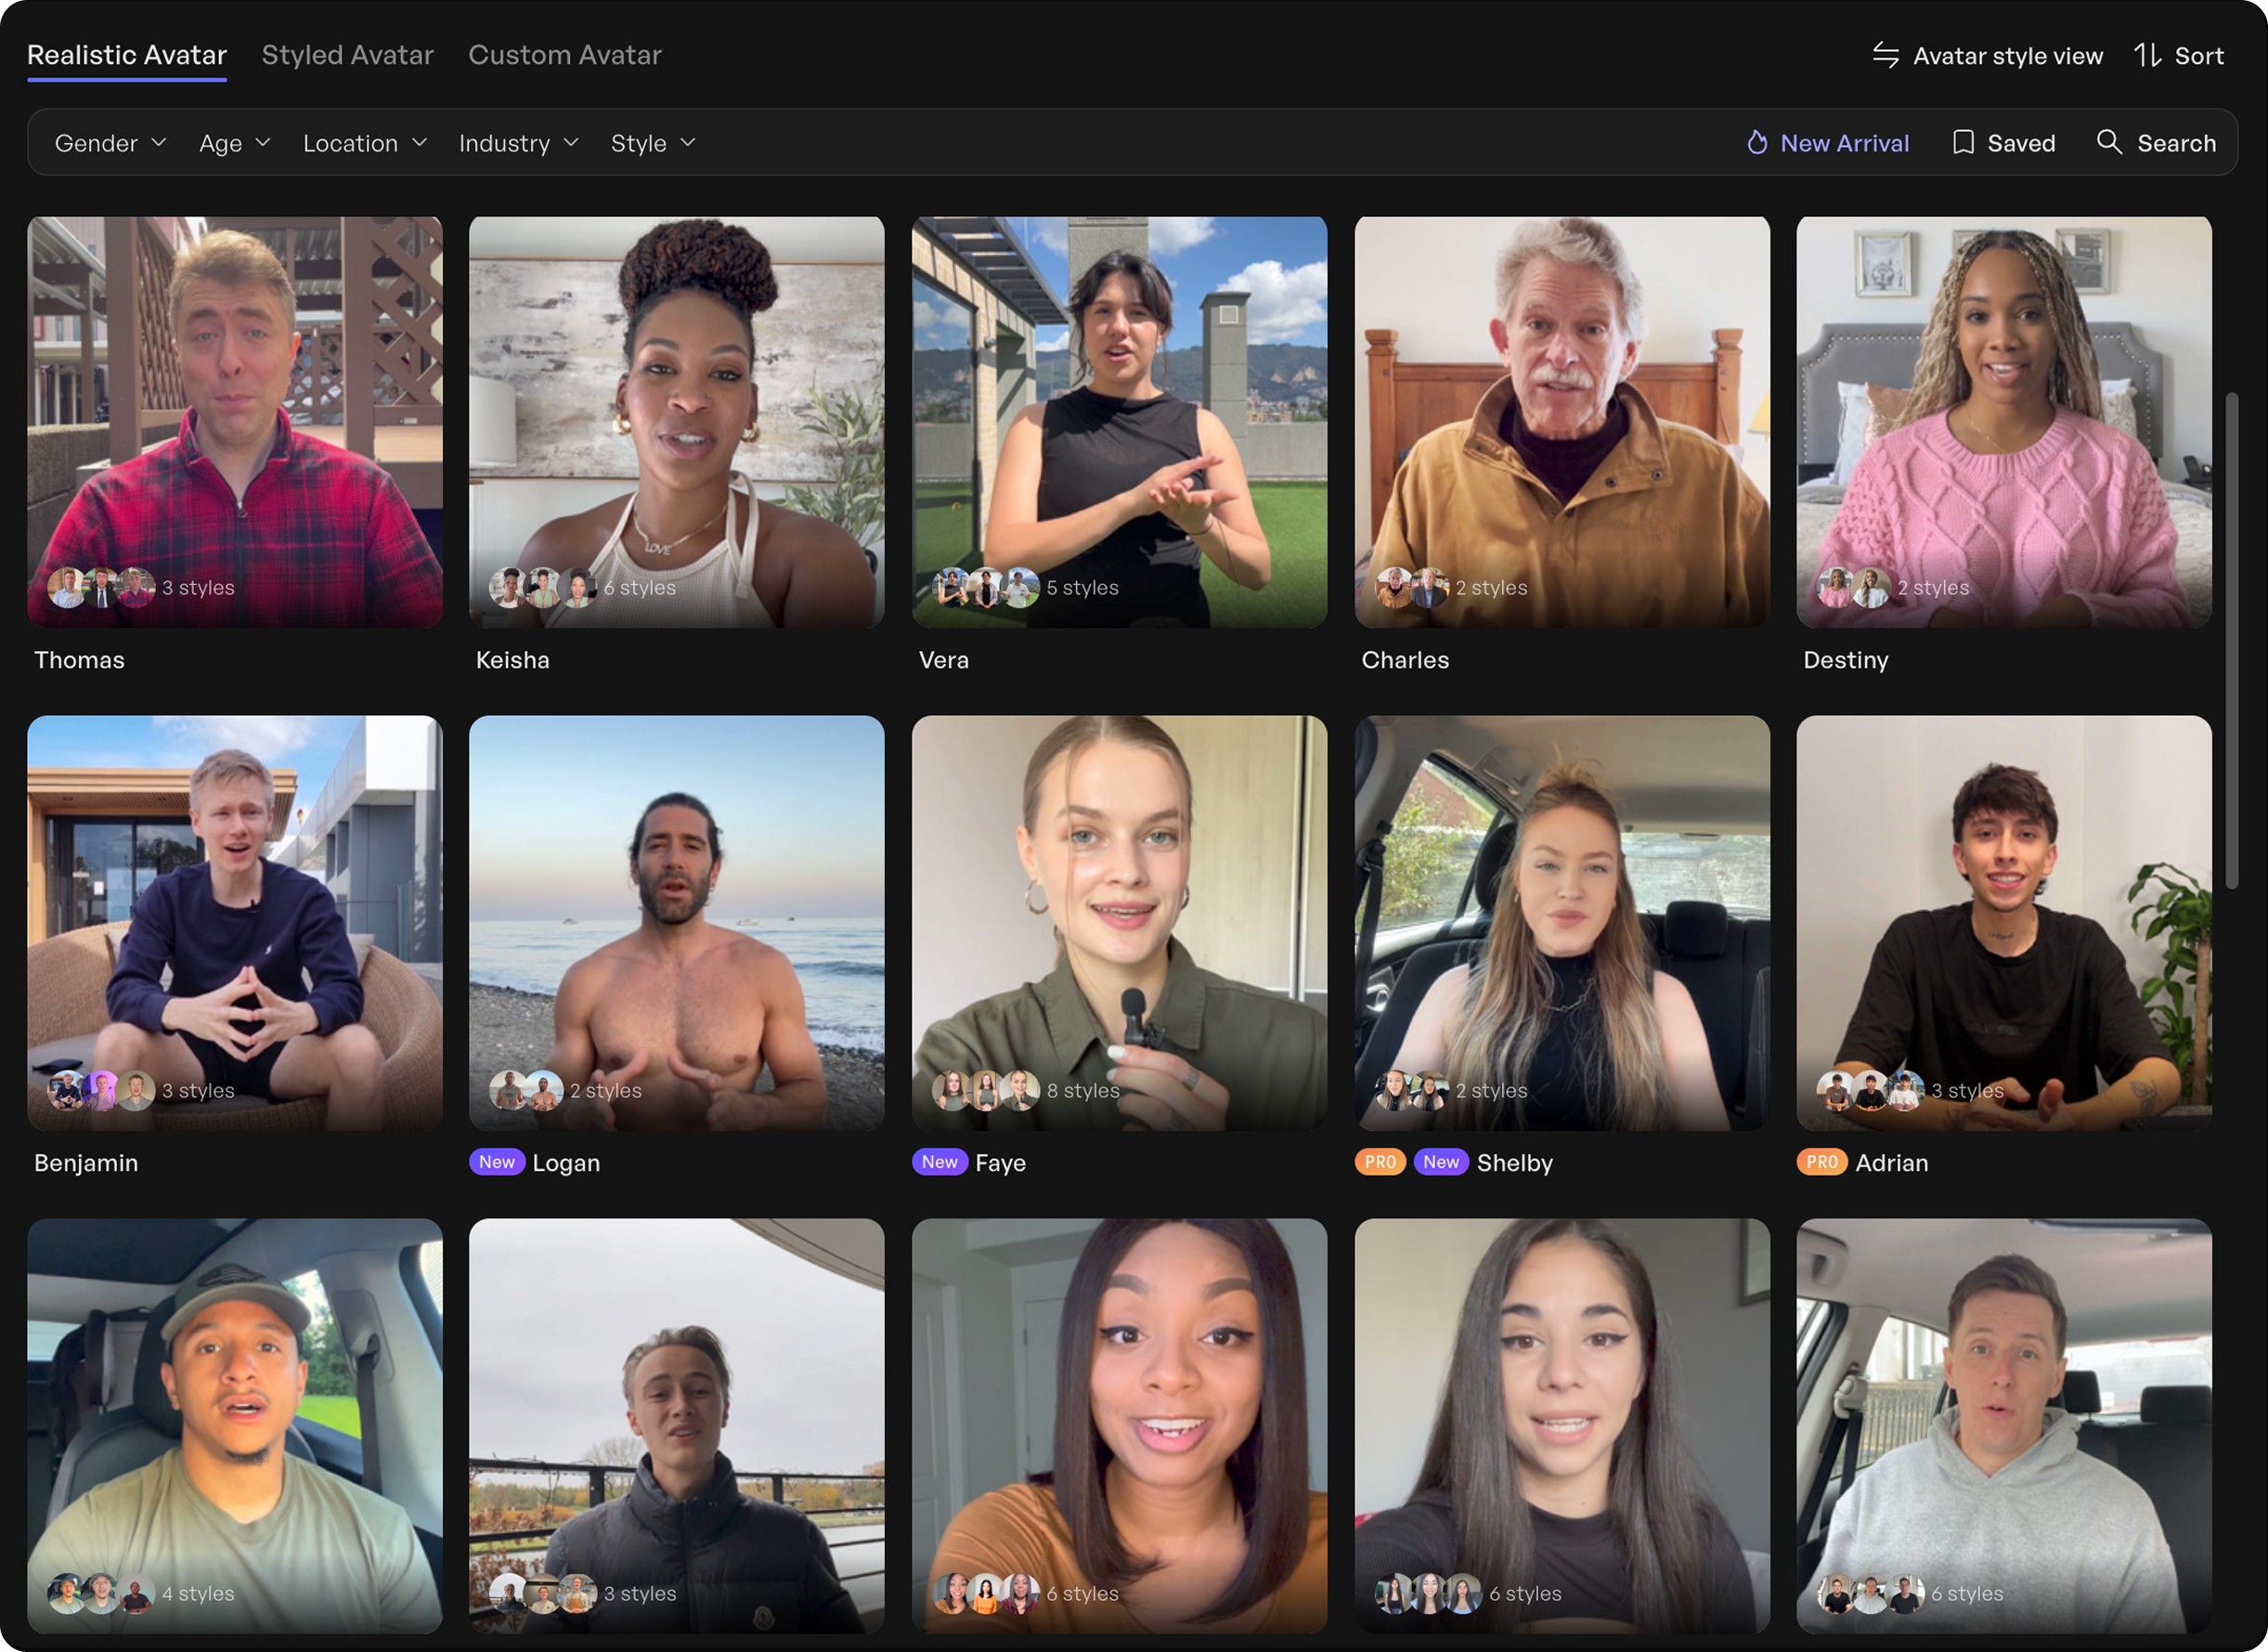Click Thomas's style avatars cluster

[101, 588]
